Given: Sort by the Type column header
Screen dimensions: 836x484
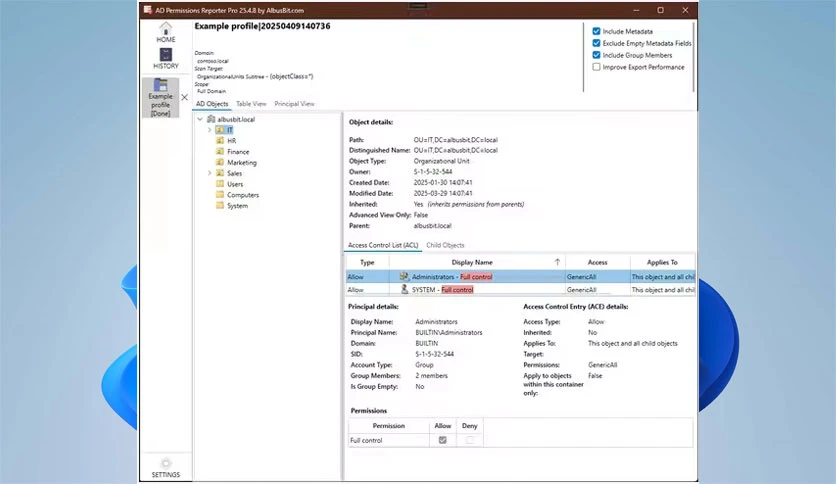Looking at the screenshot, I should [367, 262].
